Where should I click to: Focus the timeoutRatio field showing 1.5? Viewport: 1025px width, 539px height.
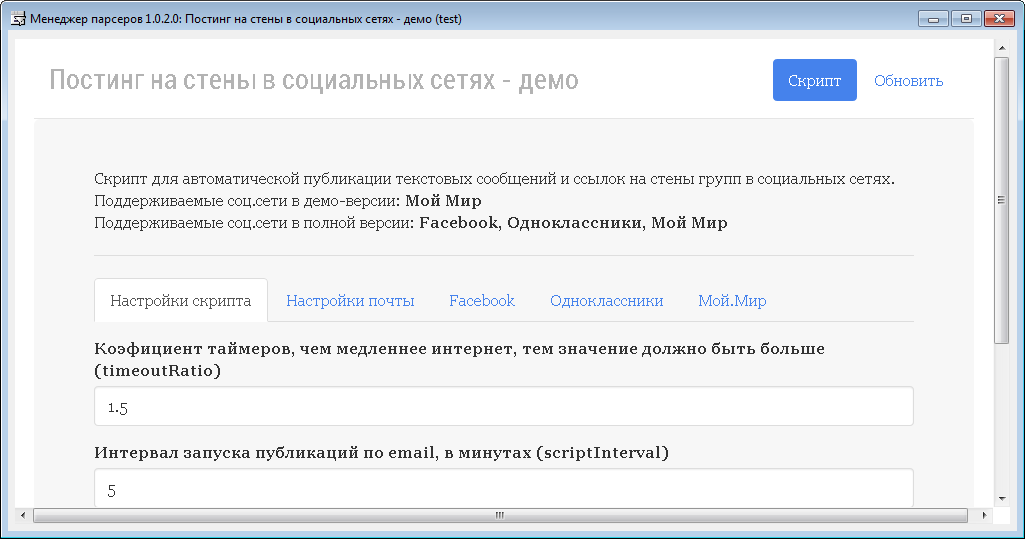pyautogui.click(x=503, y=406)
